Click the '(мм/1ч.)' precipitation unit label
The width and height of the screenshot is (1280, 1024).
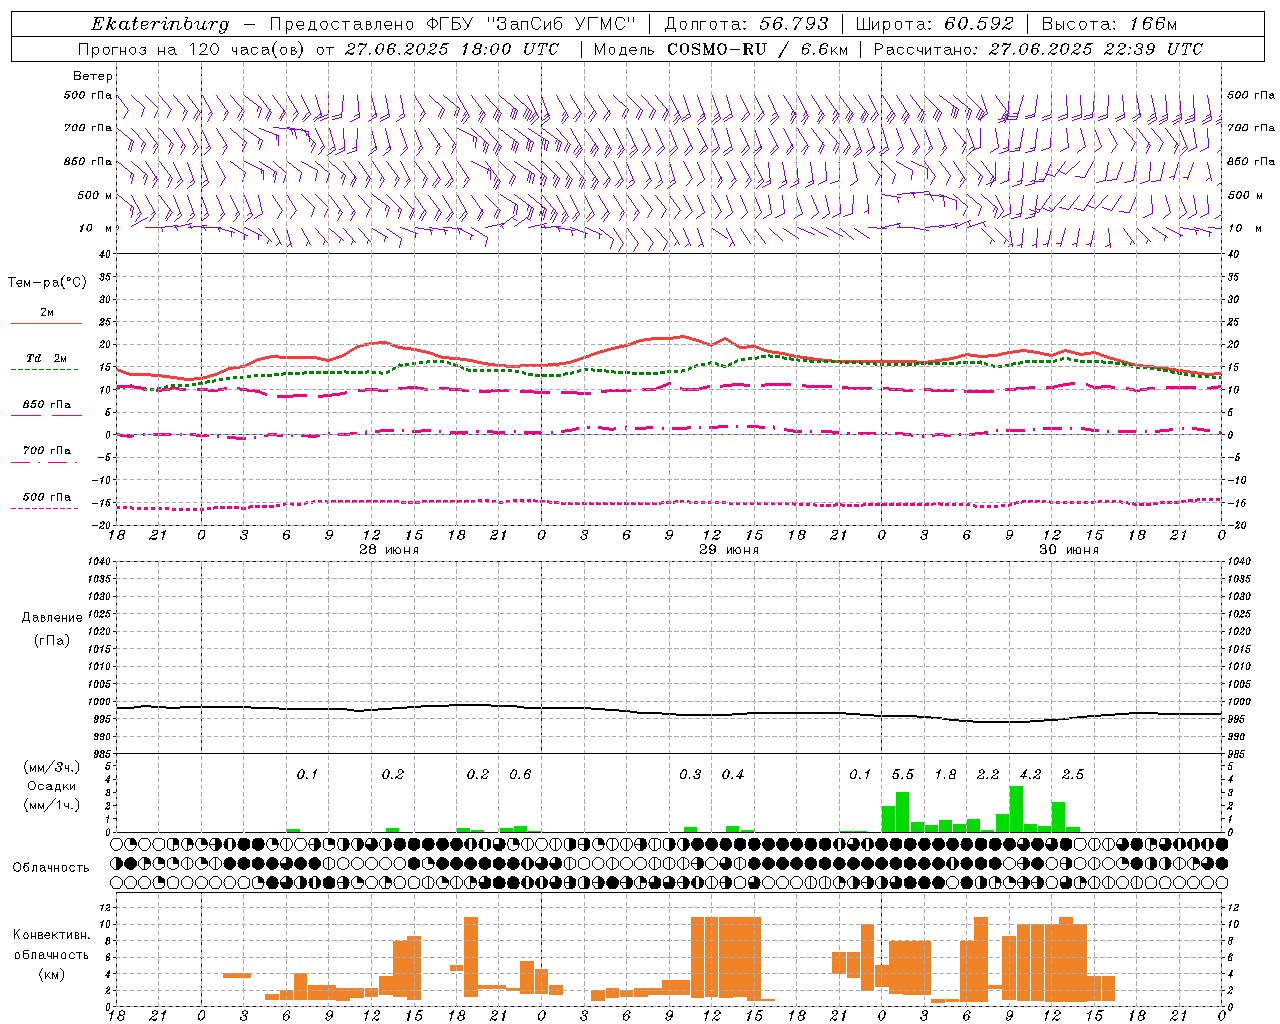(x=50, y=805)
